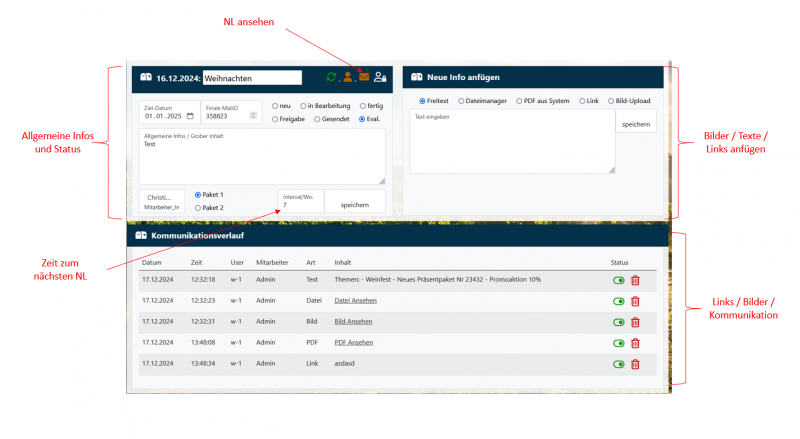
Task: Click the user lock icon
Action: pos(380,77)
